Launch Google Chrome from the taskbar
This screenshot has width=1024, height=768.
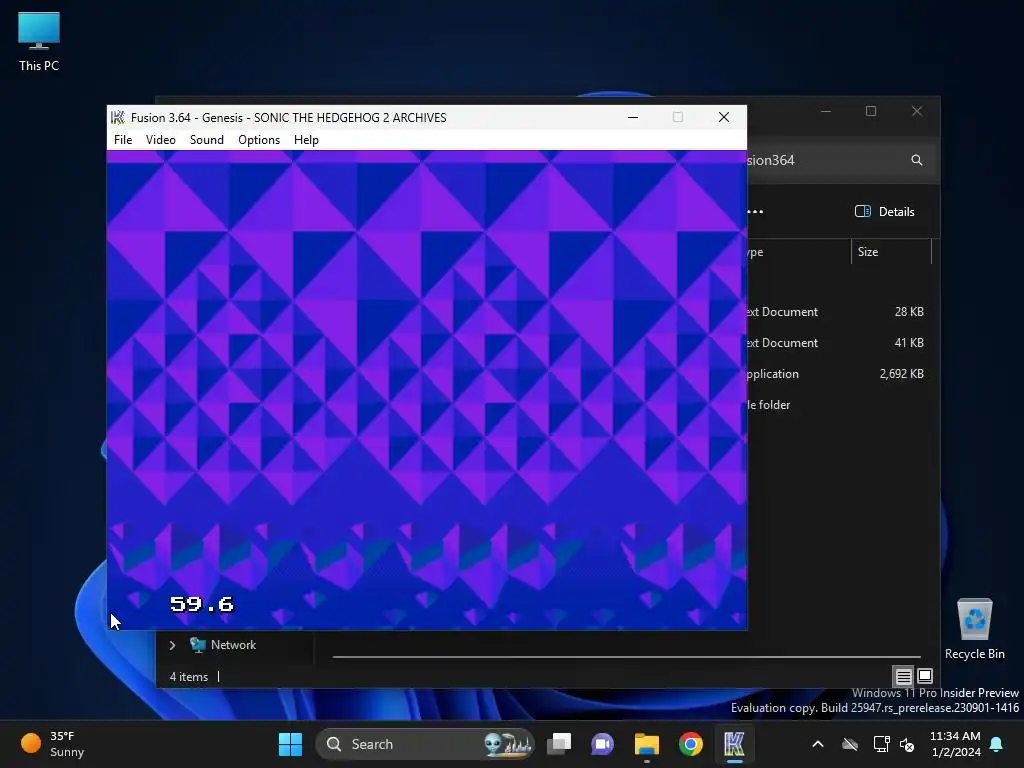point(690,744)
